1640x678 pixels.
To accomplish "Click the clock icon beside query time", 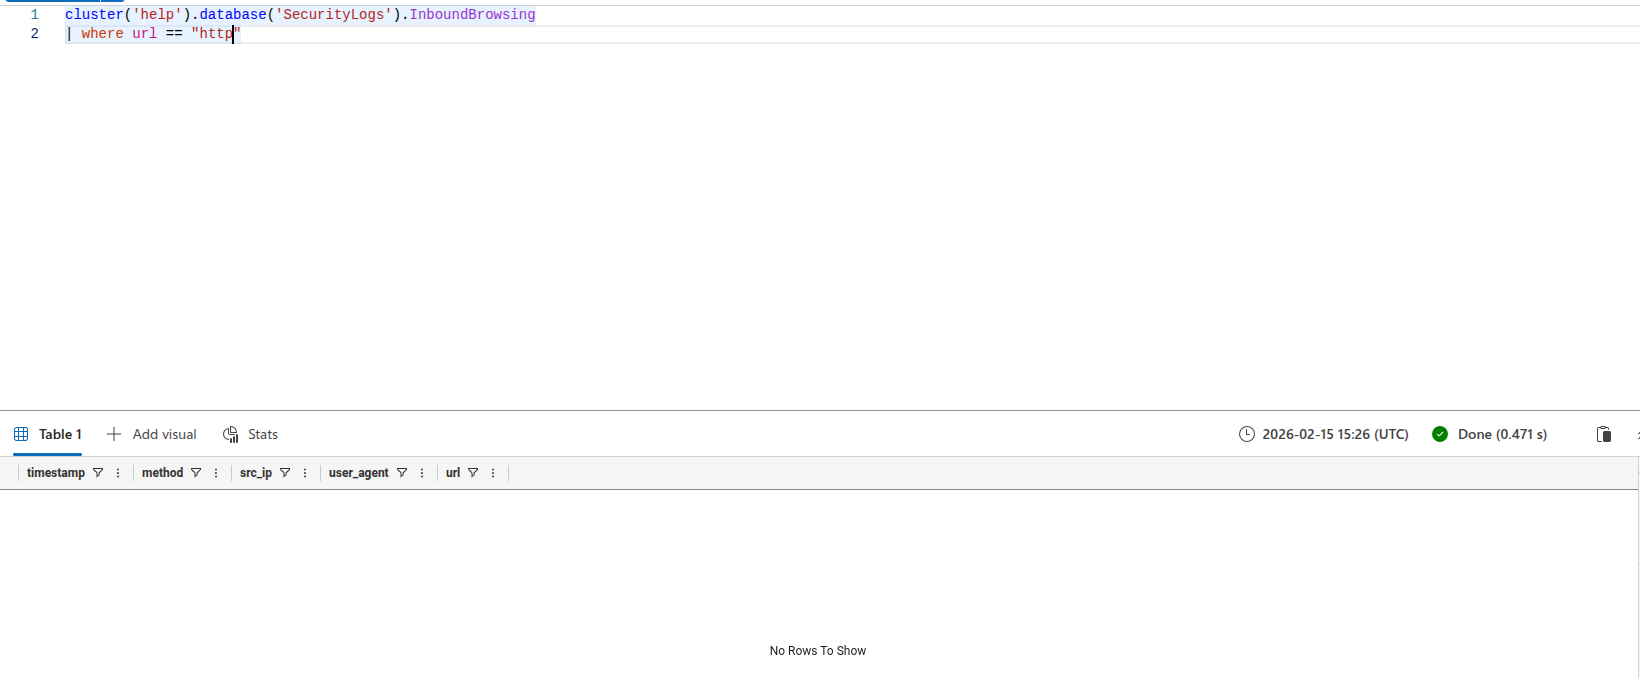I will click(1247, 434).
